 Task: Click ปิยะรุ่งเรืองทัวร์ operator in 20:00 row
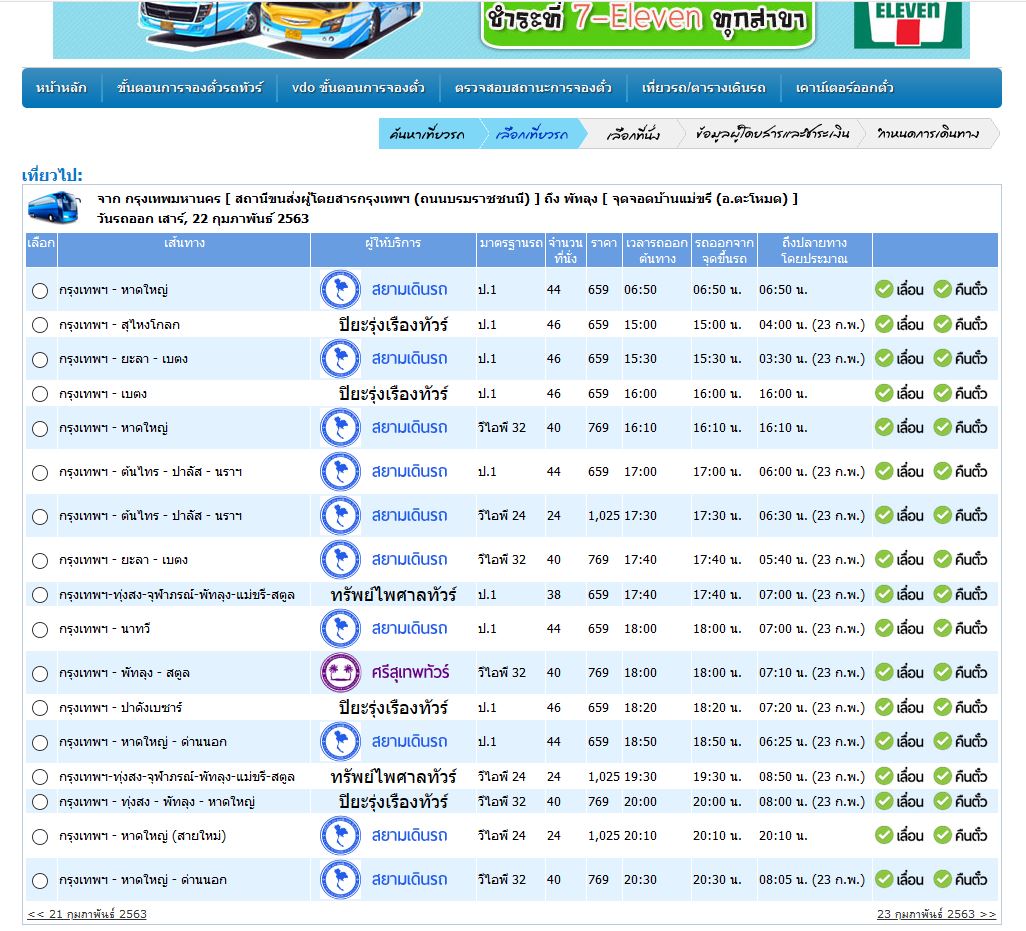tap(393, 801)
